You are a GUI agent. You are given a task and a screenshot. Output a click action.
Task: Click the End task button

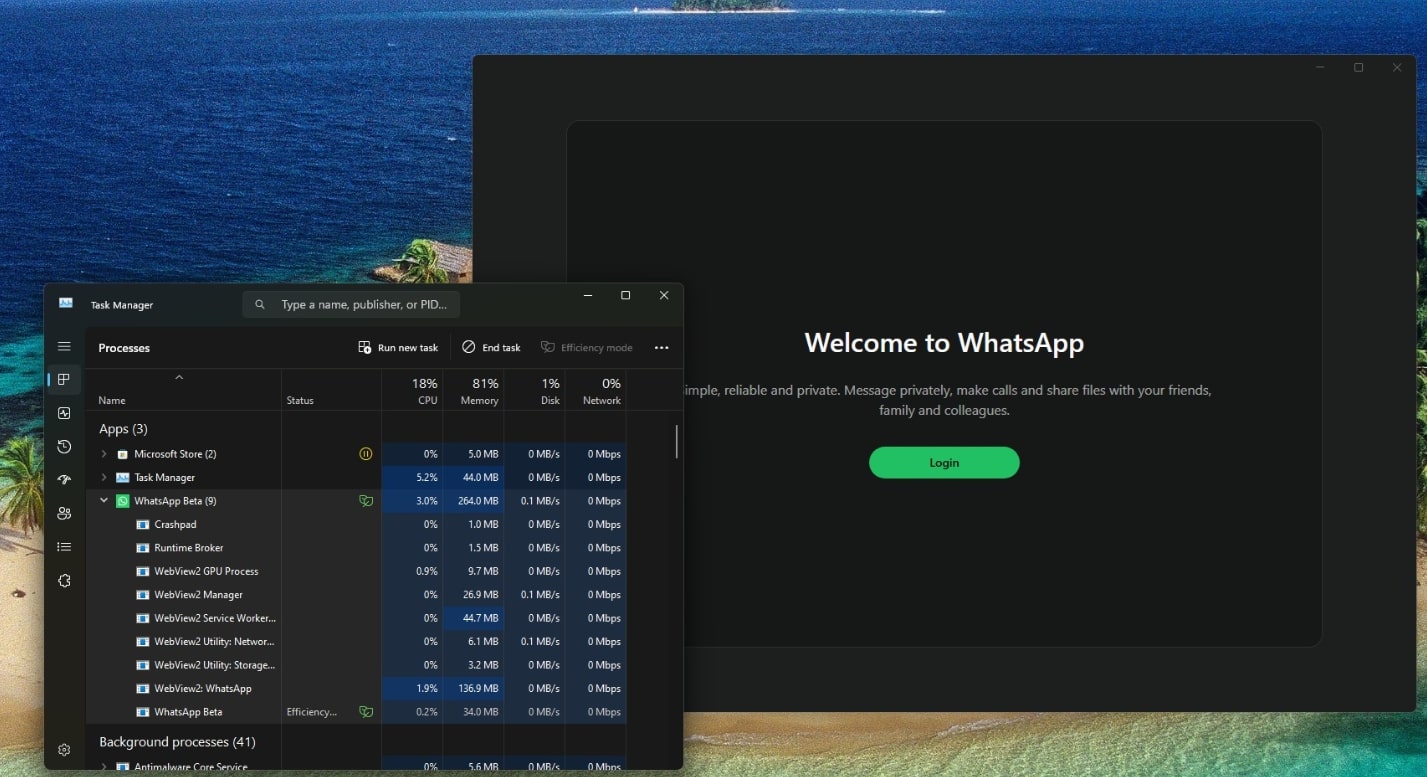click(491, 347)
